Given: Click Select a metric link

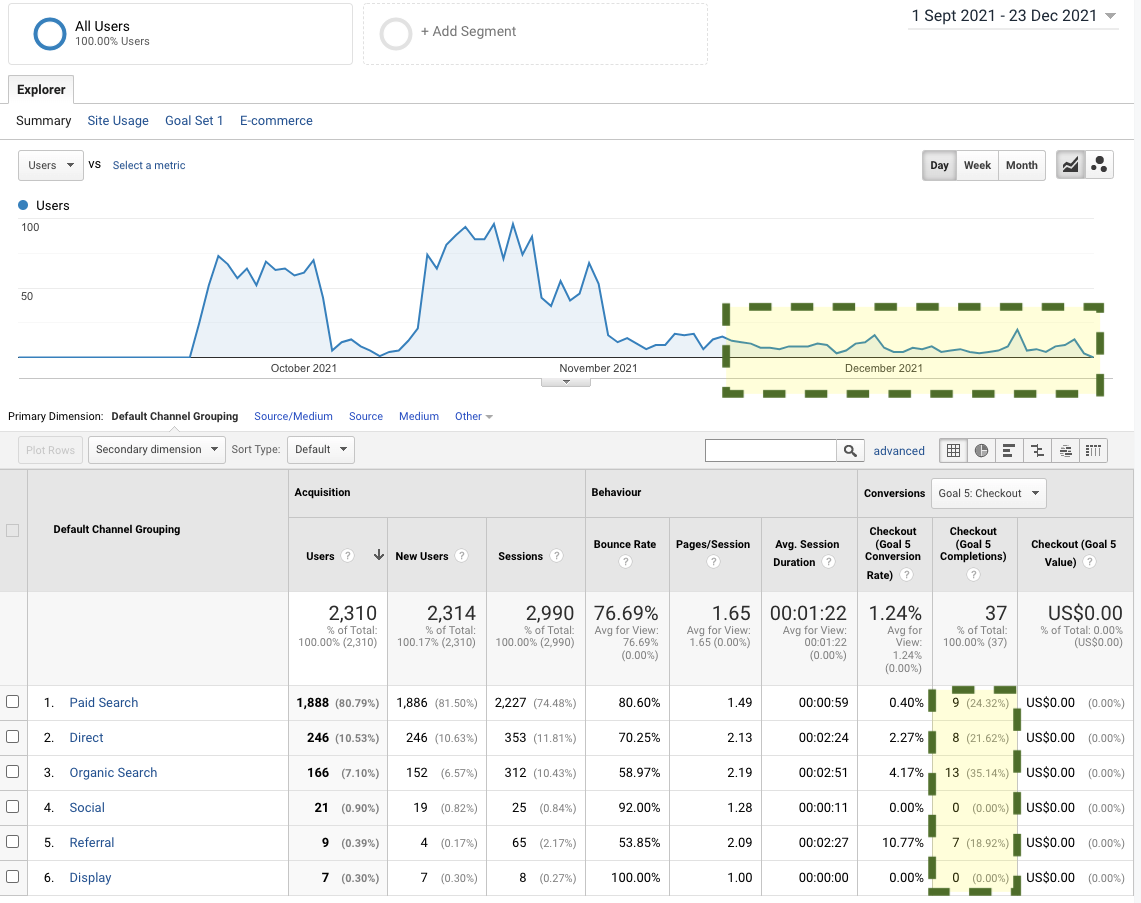Looking at the screenshot, I should [x=149, y=165].
